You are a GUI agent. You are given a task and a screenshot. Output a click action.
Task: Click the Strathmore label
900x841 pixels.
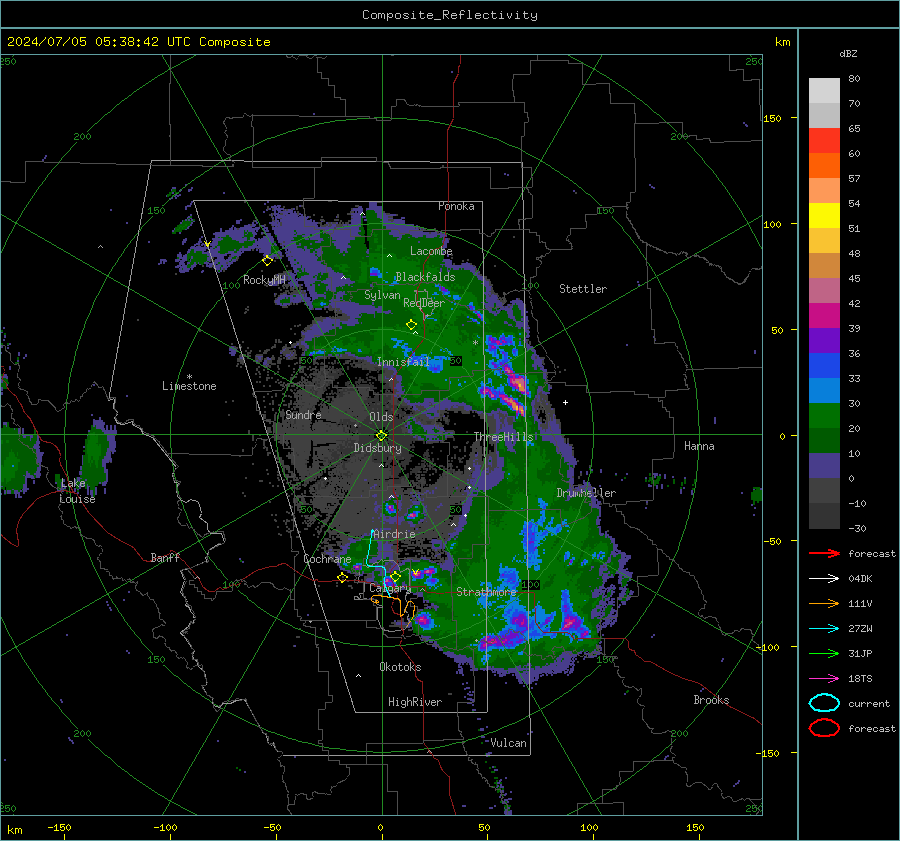[486, 592]
